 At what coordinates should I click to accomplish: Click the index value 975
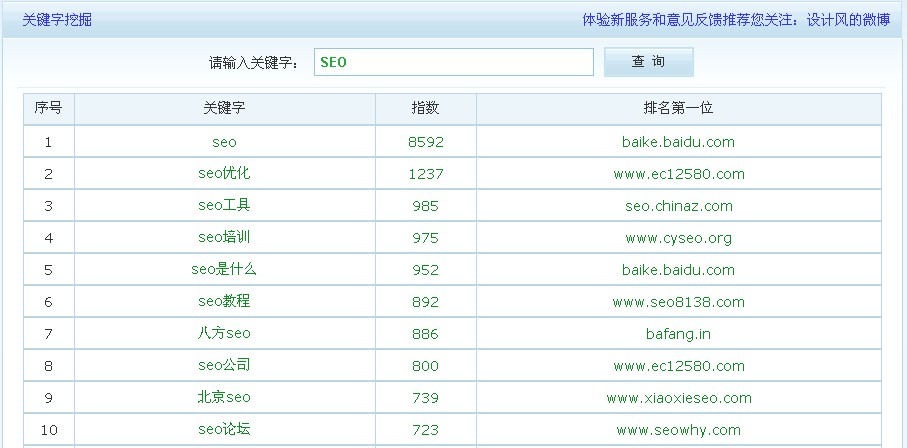click(426, 238)
